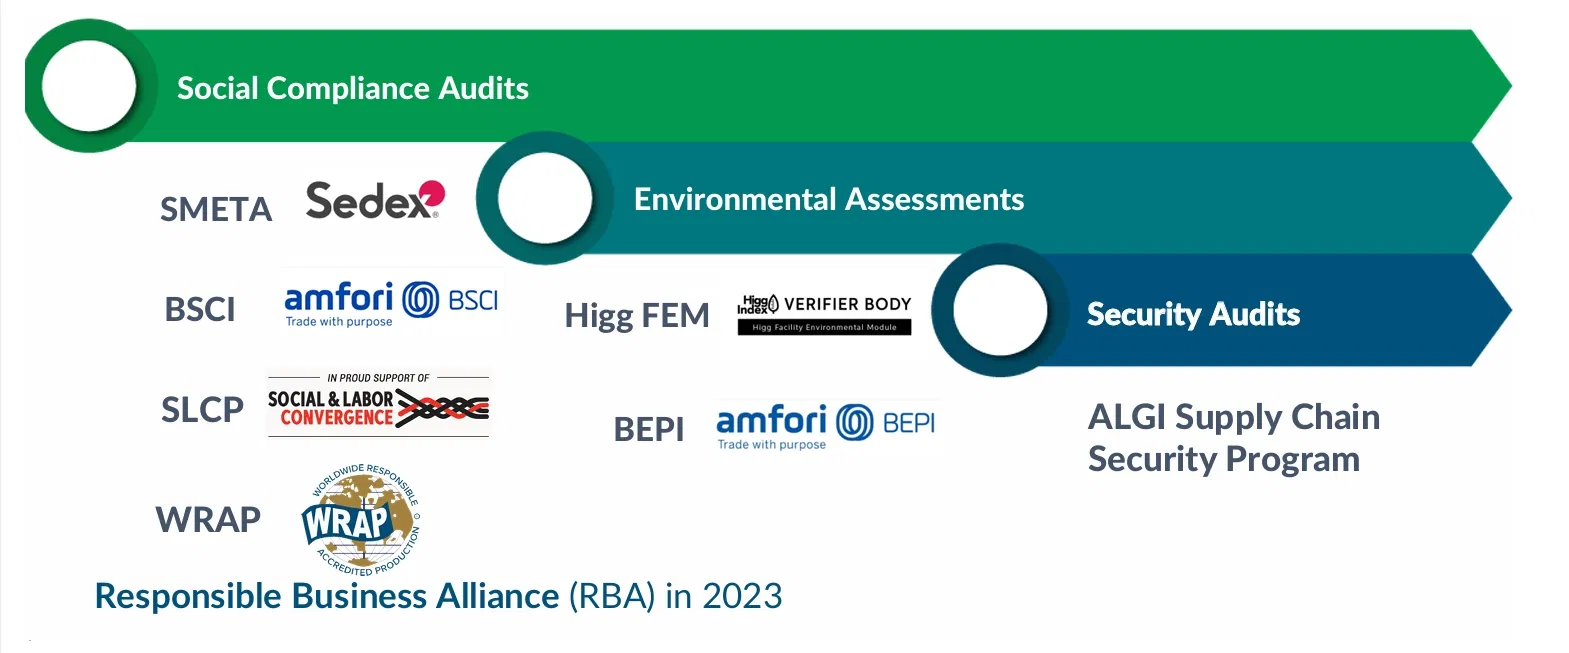Click the SMETA label

coord(216,209)
